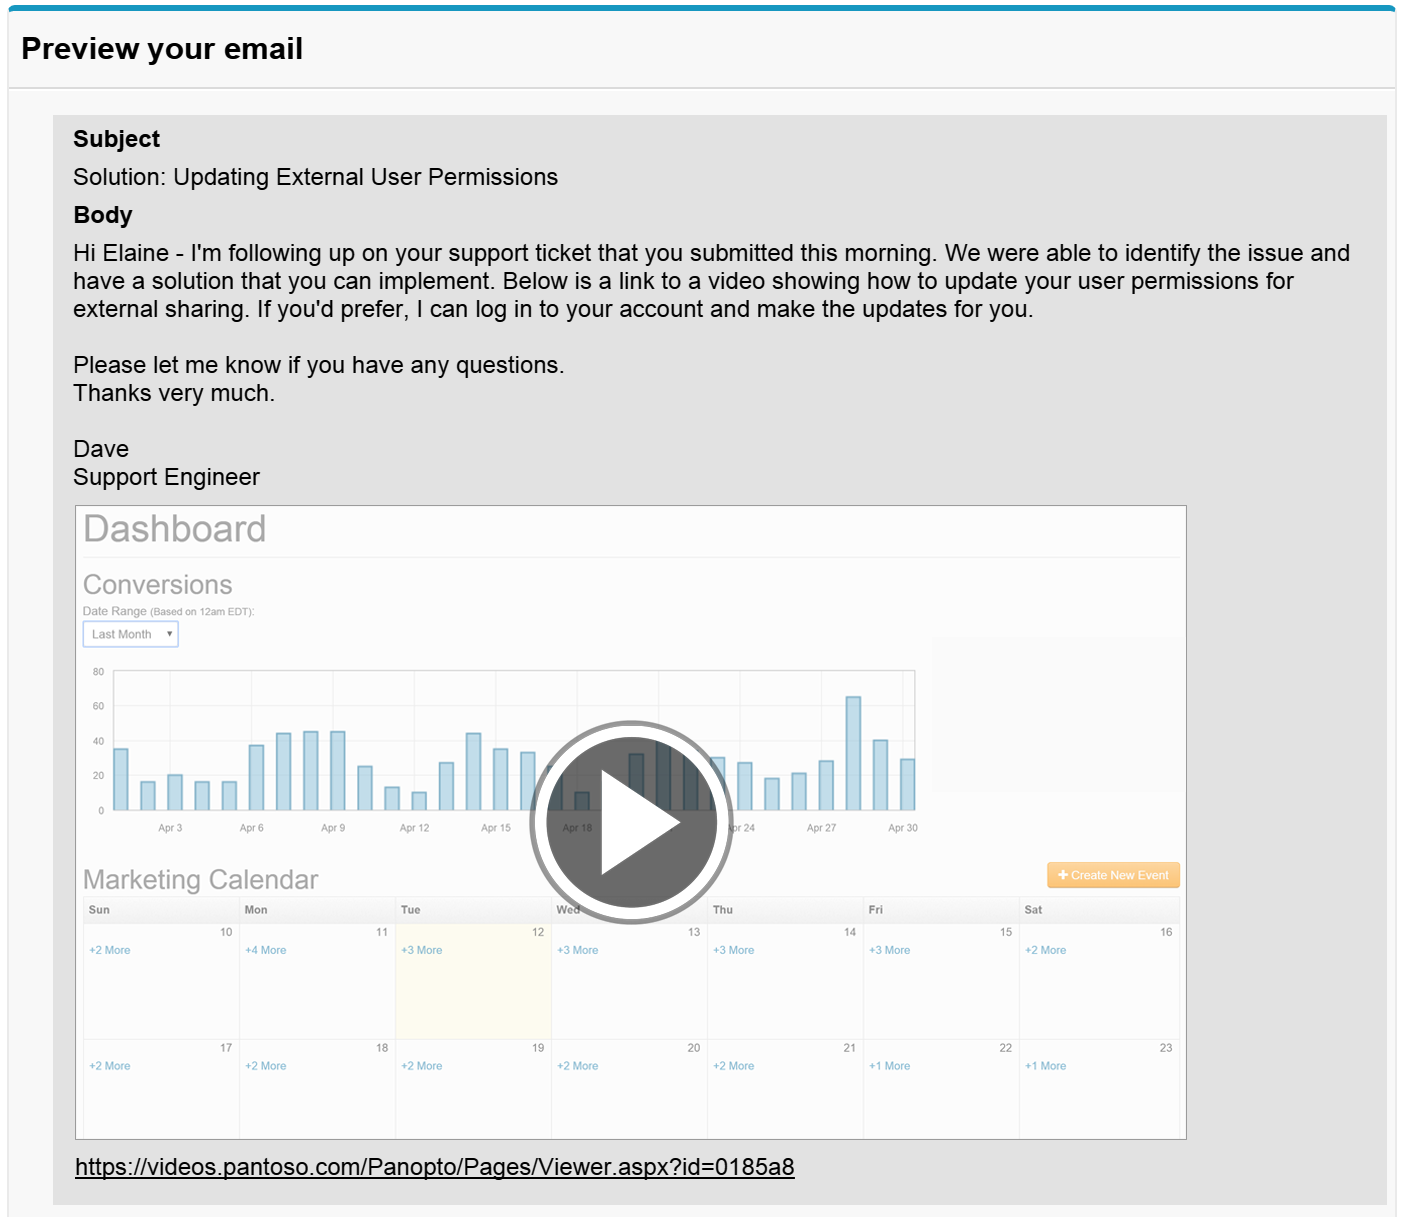Open +4 More on Monday the 11th
This screenshot has width=1404, height=1217.
pyautogui.click(x=266, y=950)
